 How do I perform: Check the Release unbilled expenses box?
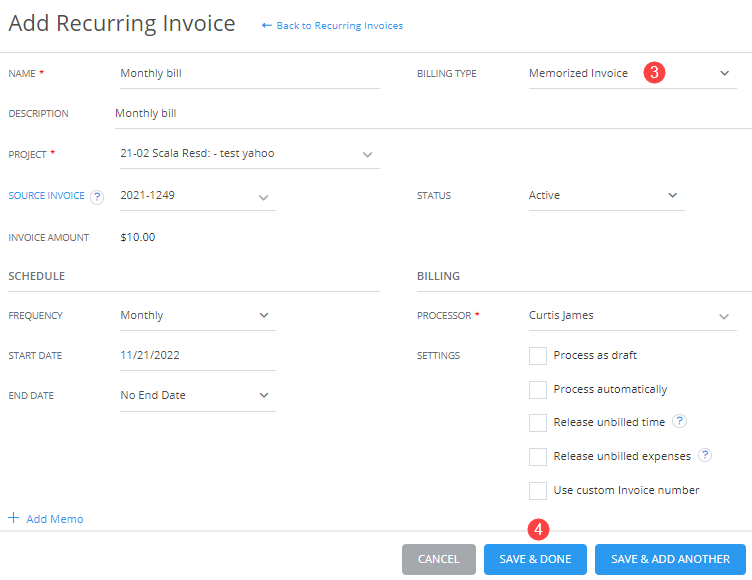[x=538, y=457]
